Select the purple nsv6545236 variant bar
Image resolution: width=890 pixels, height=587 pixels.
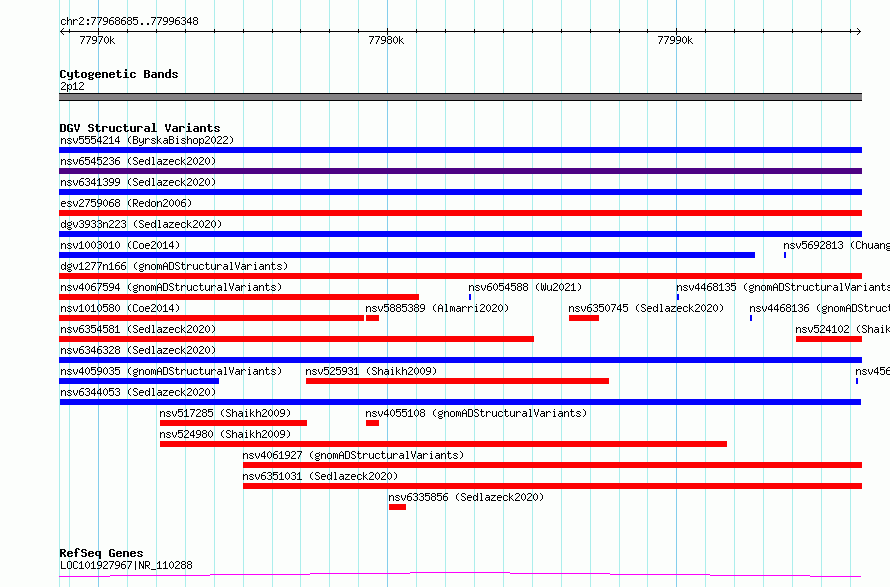click(460, 171)
